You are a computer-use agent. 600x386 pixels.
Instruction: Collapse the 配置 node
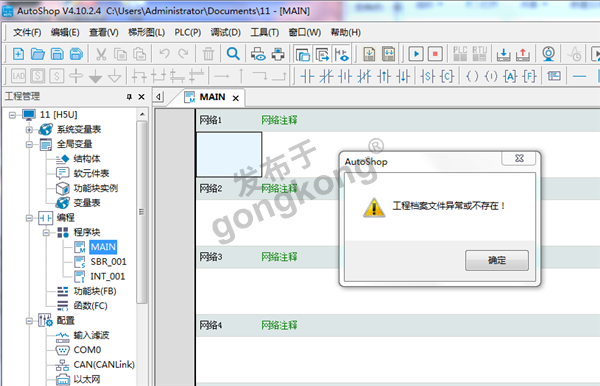tap(29, 321)
